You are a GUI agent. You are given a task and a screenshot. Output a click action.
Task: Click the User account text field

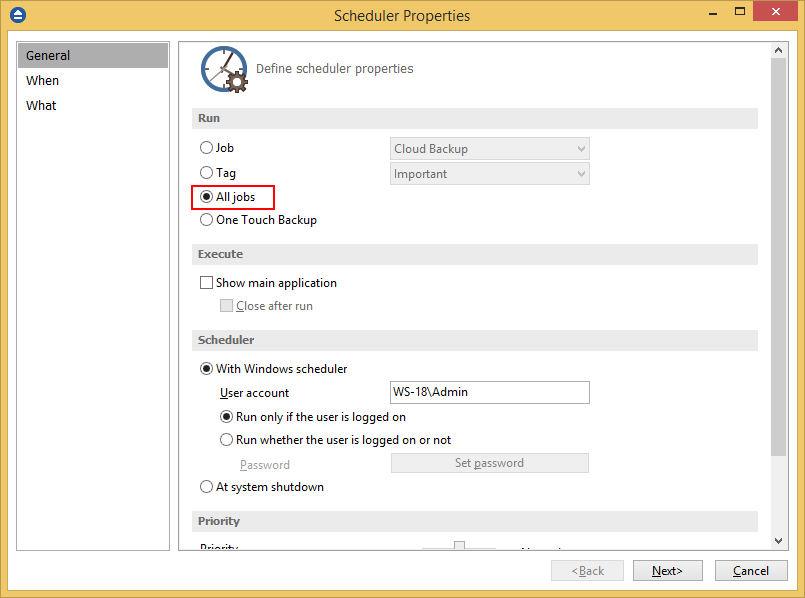tap(489, 393)
